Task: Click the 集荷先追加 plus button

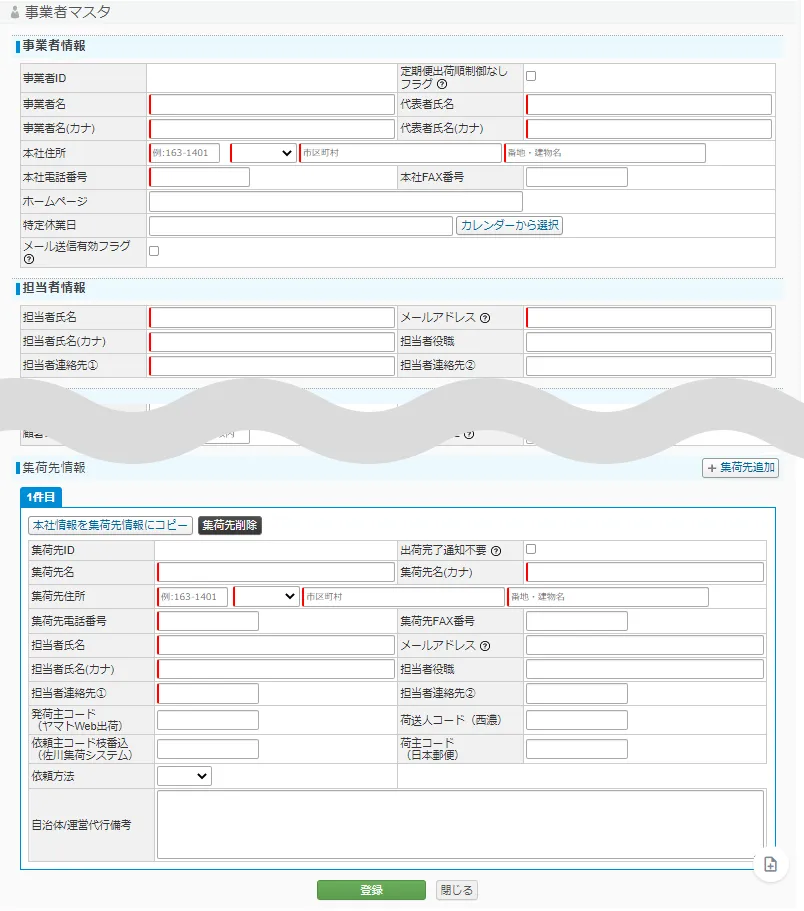Action: coord(740,468)
